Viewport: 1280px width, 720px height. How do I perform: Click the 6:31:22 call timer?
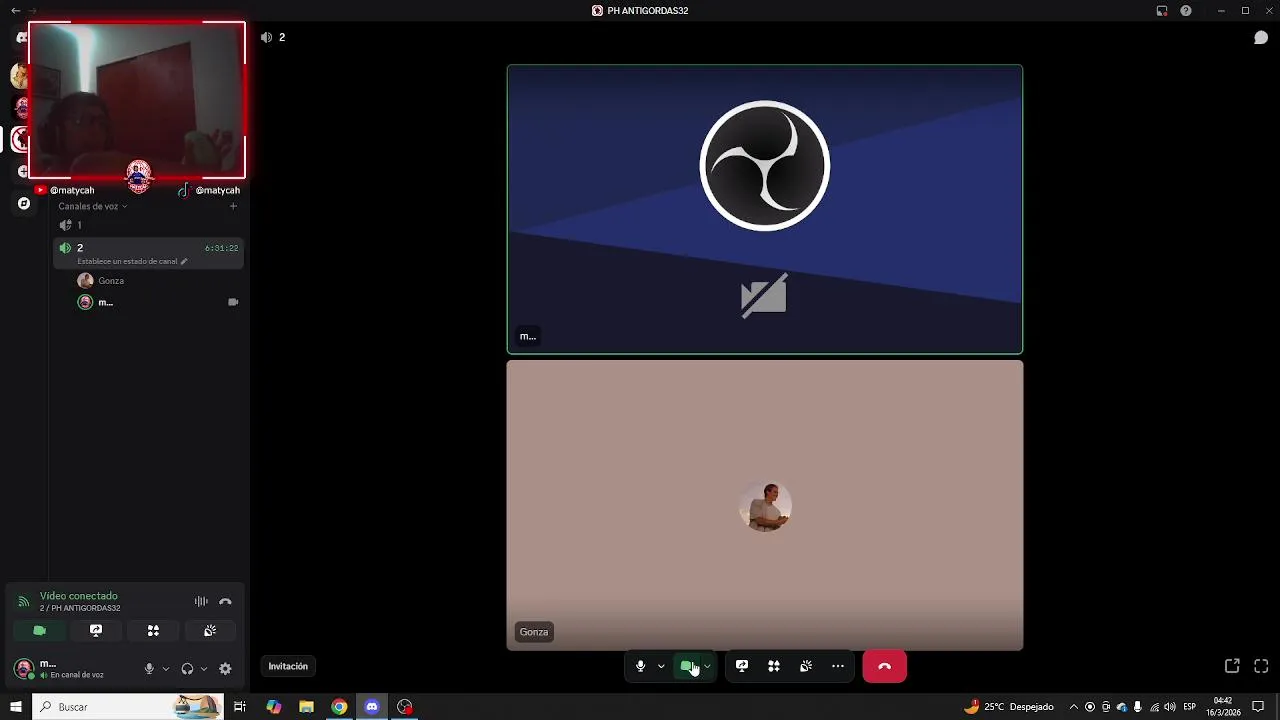click(222, 248)
